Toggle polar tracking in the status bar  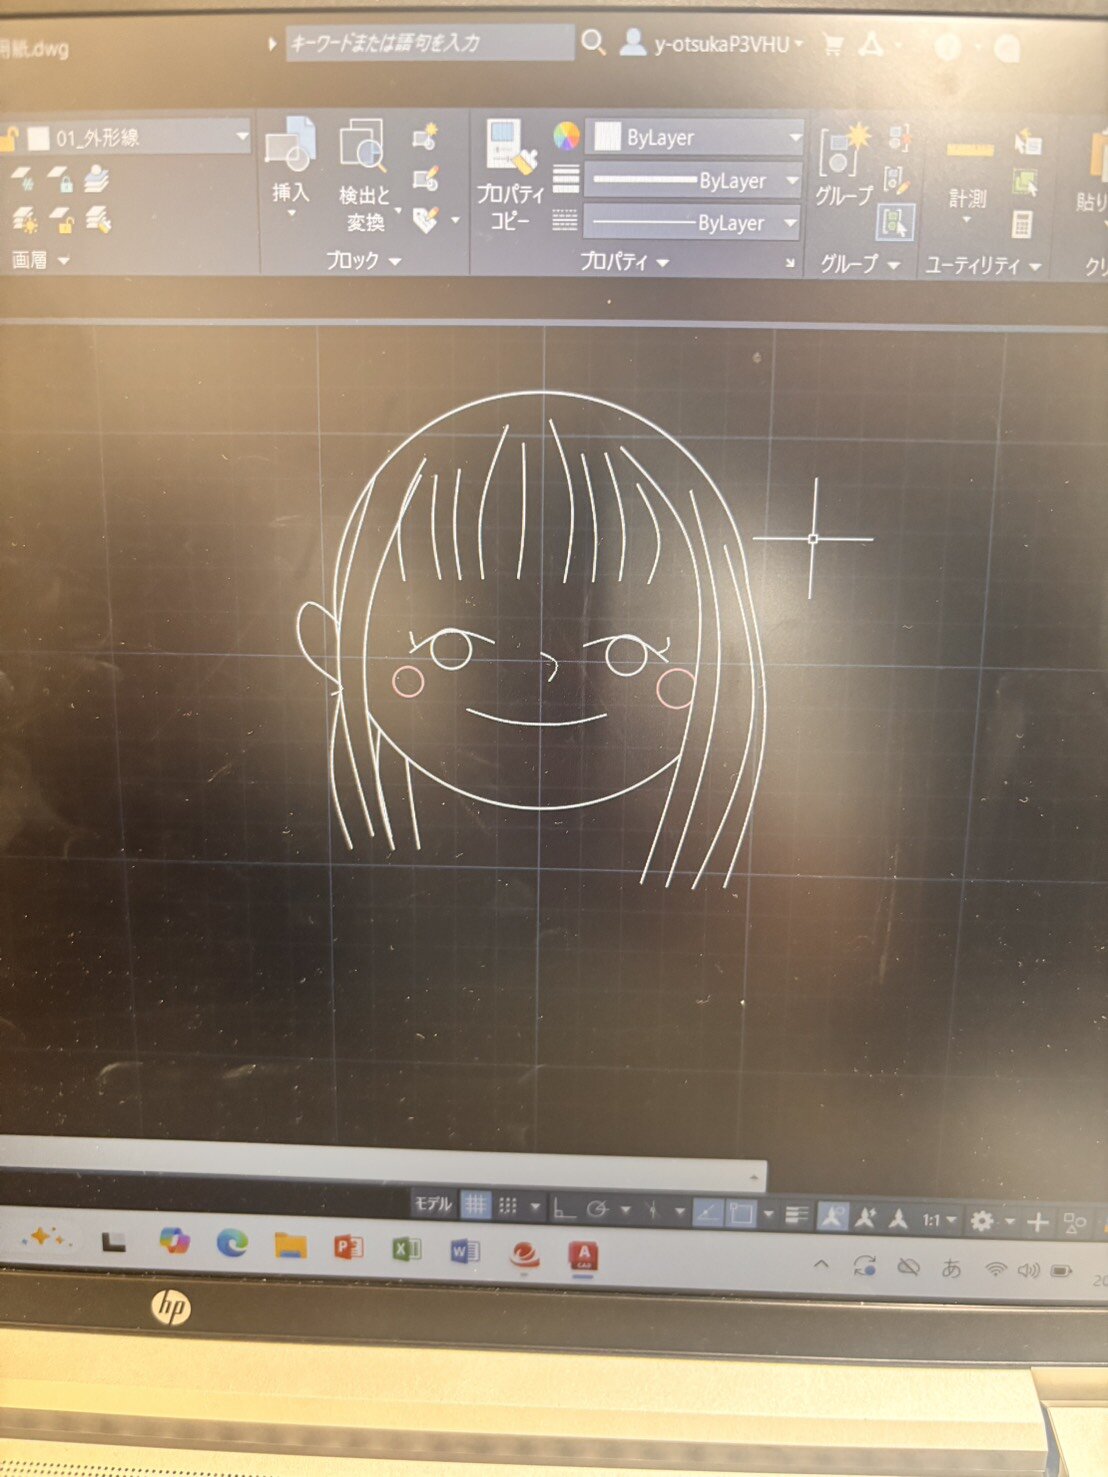coord(598,1211)
